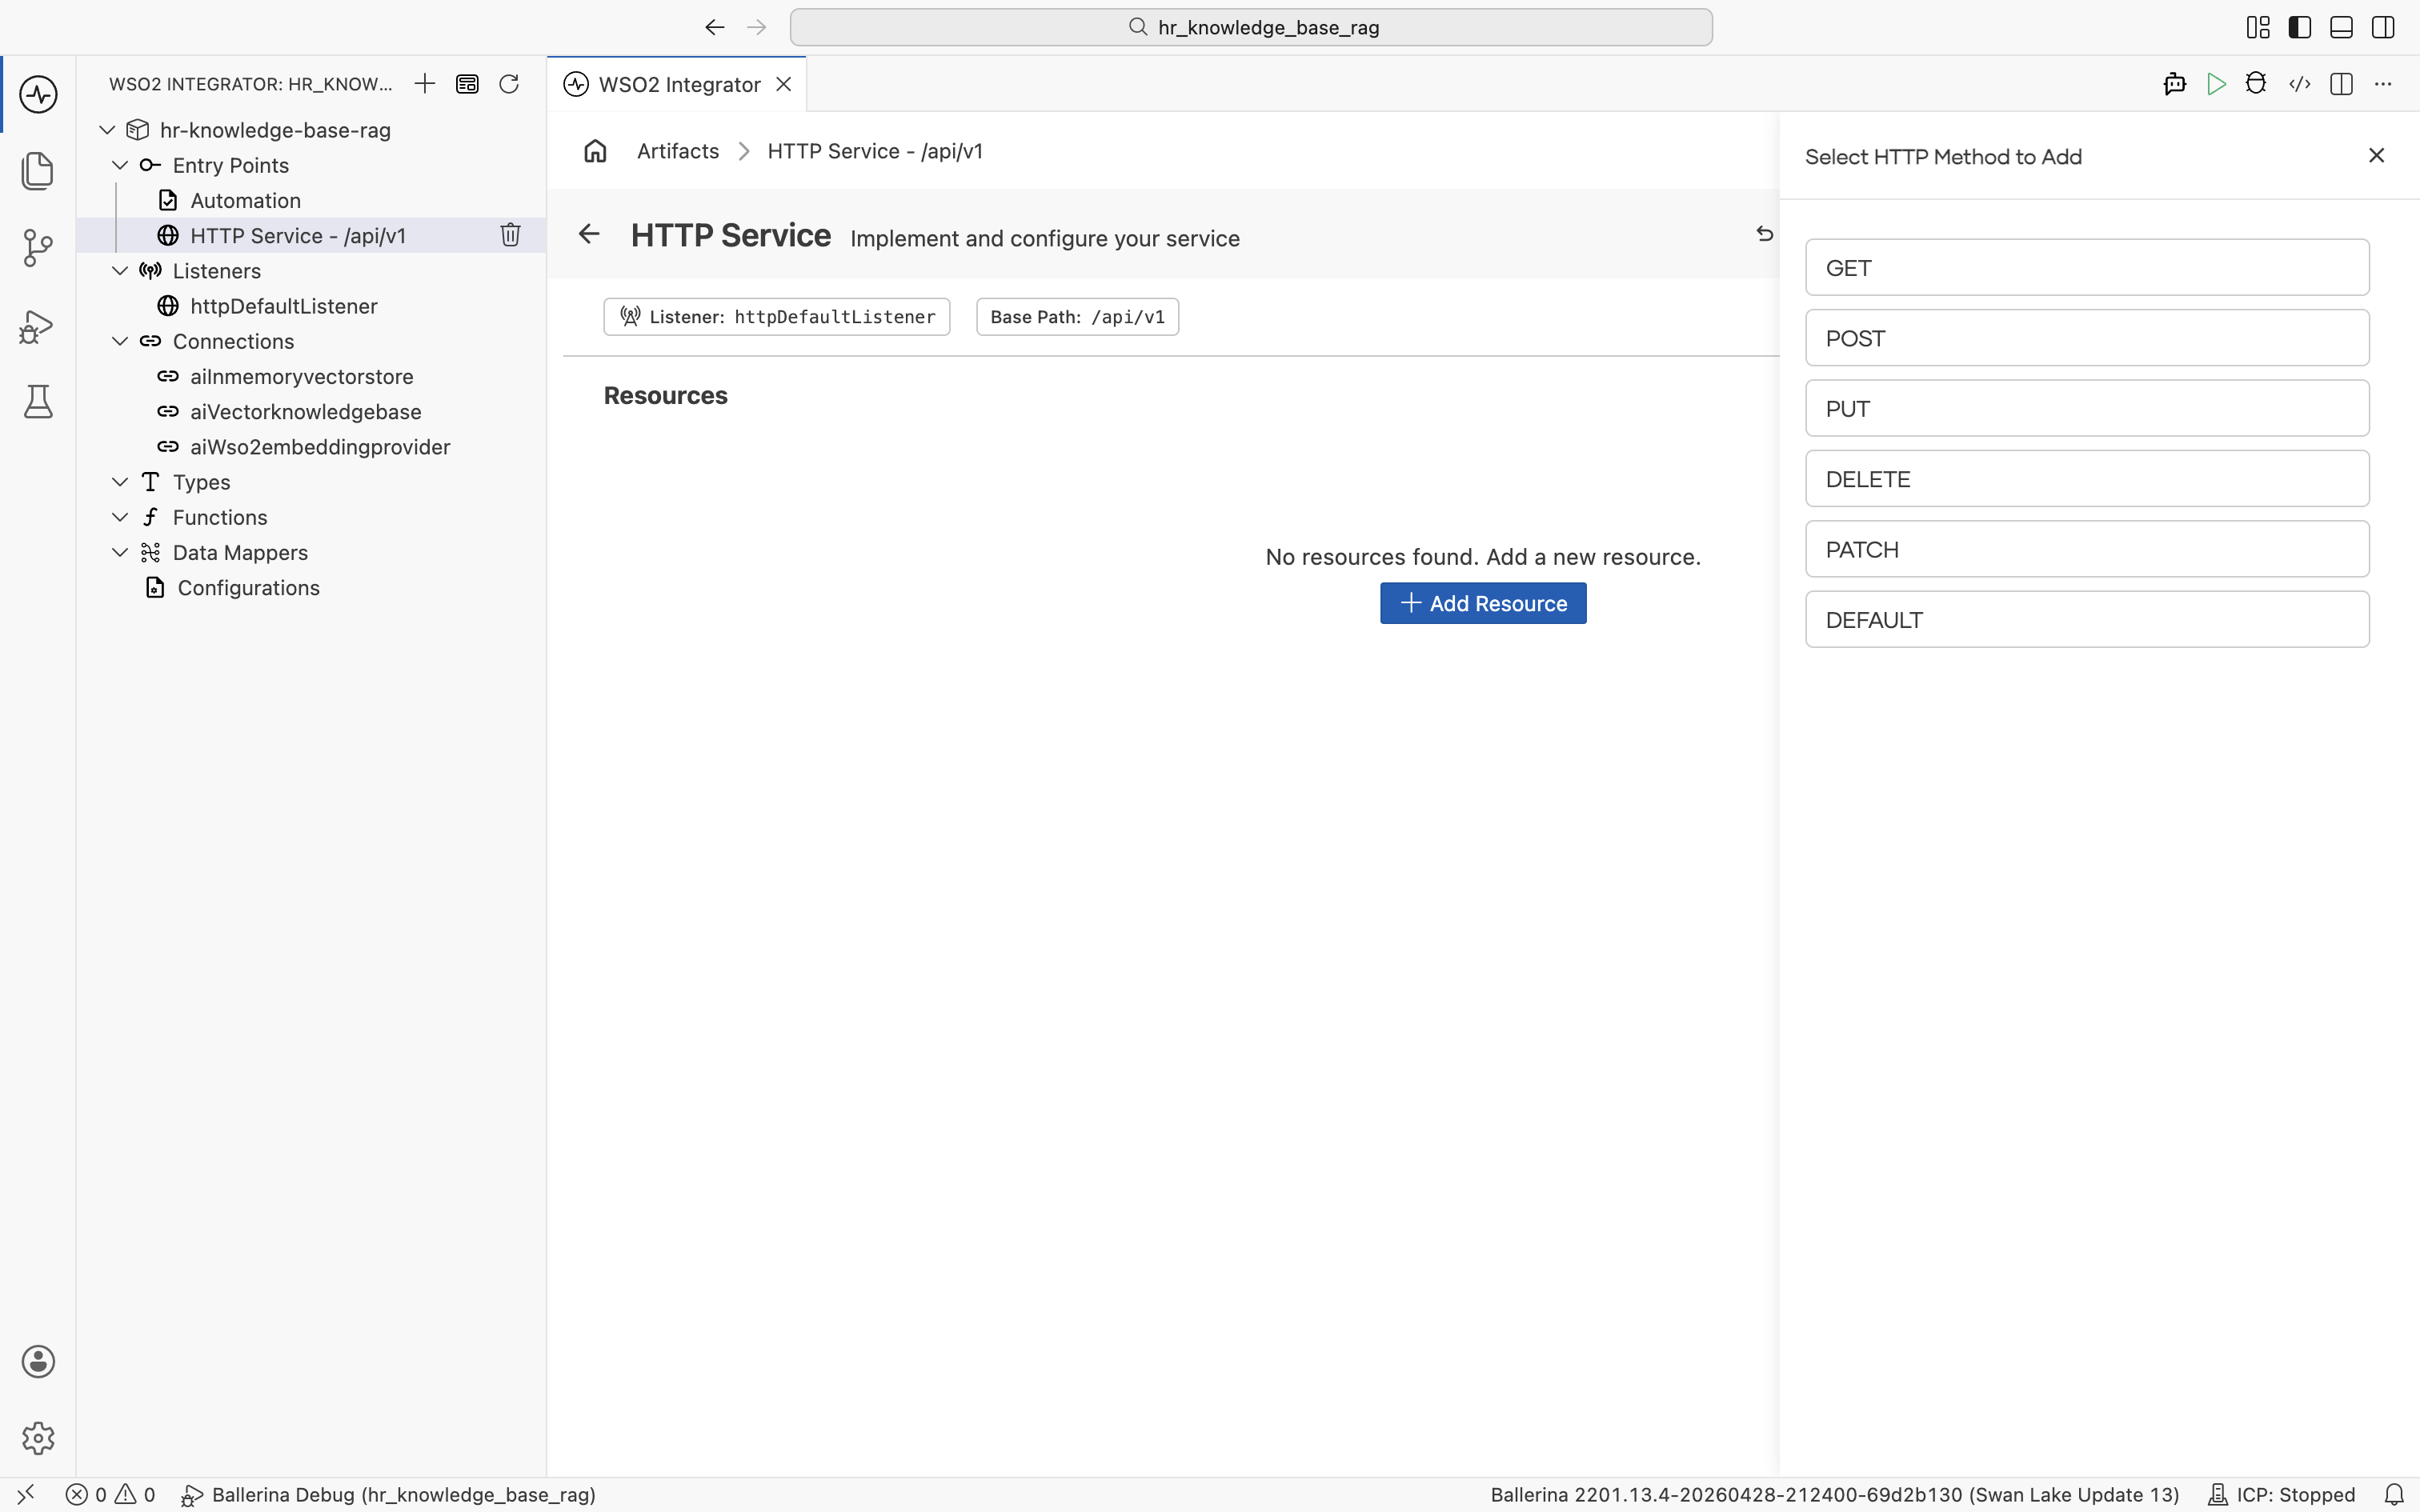Open the Source Control icon
Image resolution: width=2420 pixels, height=1512 pixels.
38,248
